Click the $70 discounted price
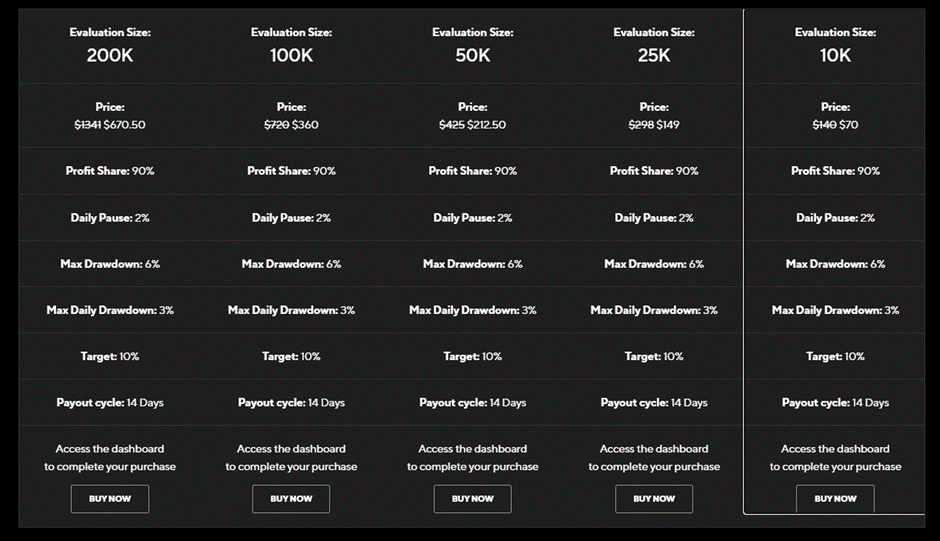Screen dimensions: 940x541 click(x=848, y=125)
